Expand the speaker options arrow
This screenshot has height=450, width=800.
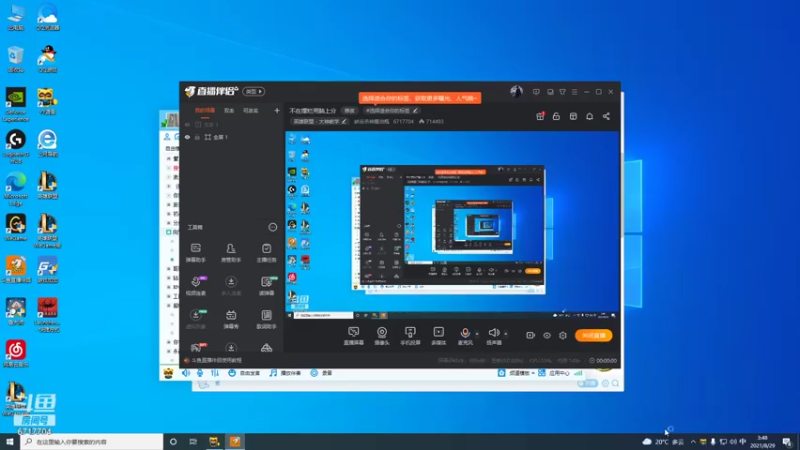tap(506, 334)
